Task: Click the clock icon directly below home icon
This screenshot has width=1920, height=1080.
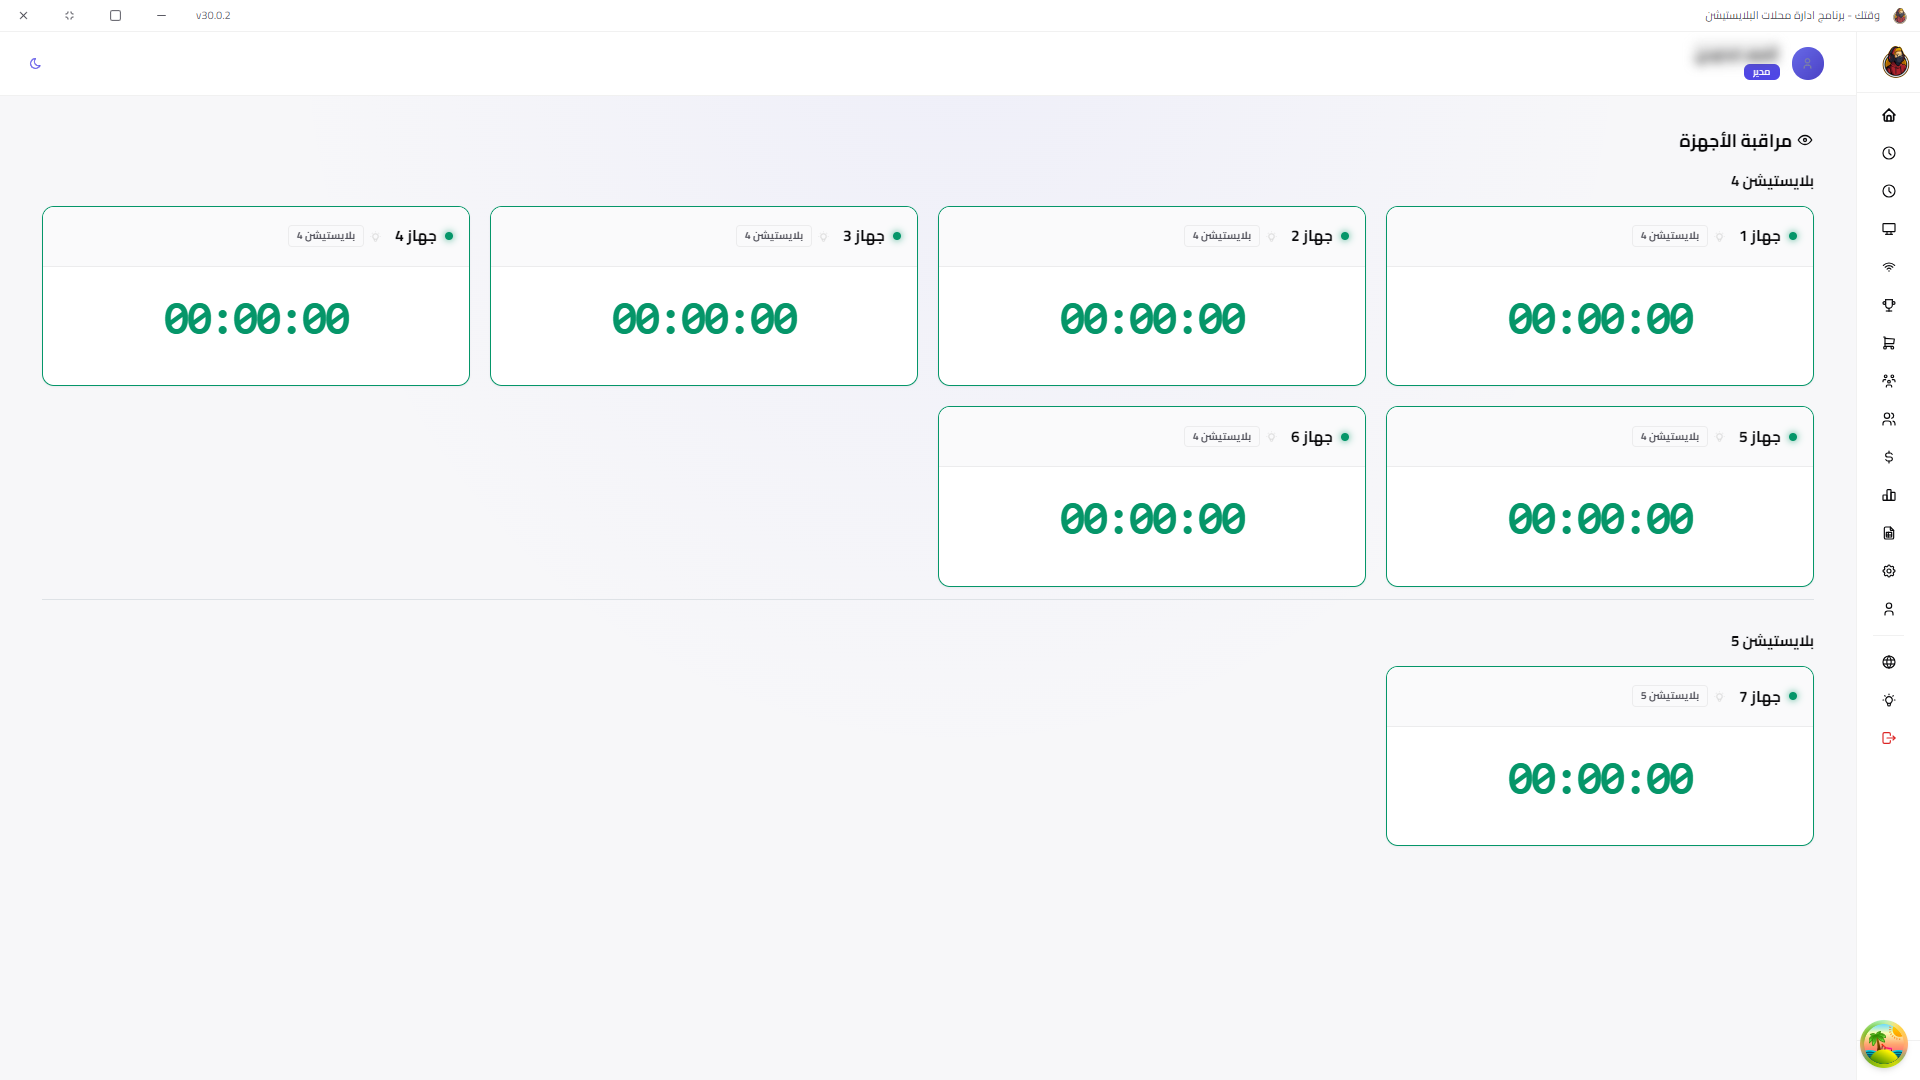Action: click(1889, 153)
